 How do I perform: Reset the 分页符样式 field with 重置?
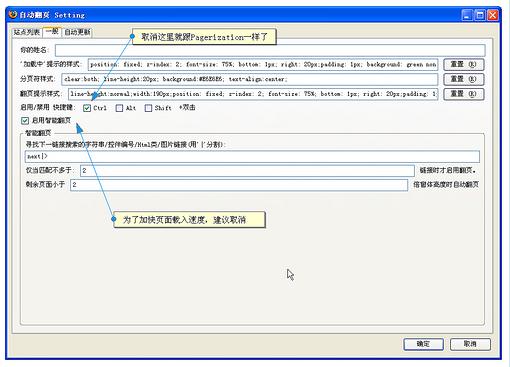pos(464,79)
